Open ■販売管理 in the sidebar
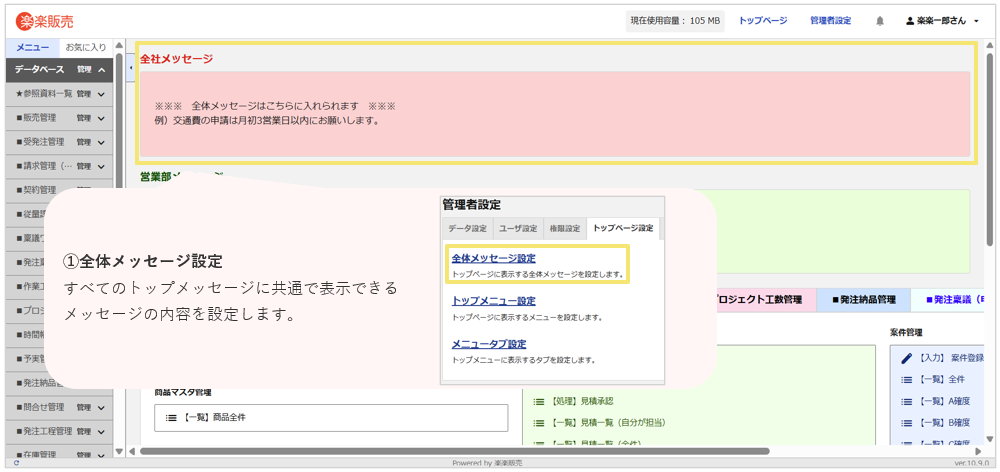 click(36, 118)
